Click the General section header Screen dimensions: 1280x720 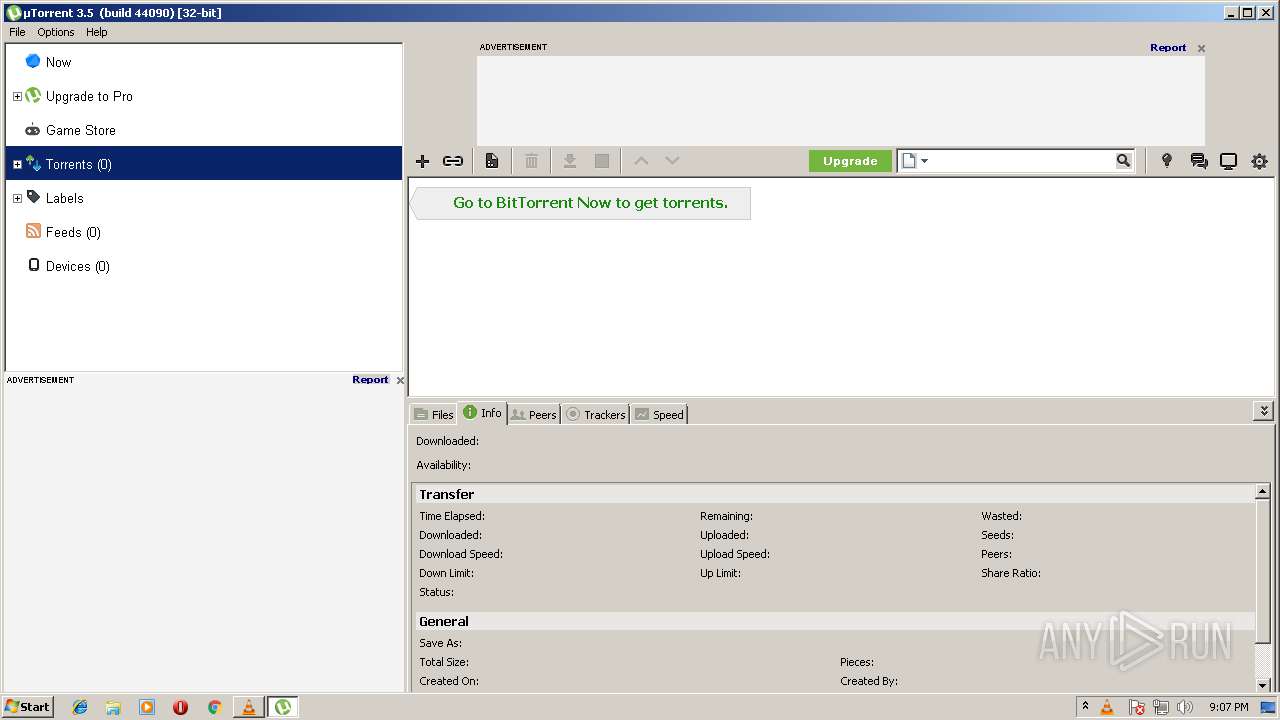pyautogui.click(x=834, y=621)
